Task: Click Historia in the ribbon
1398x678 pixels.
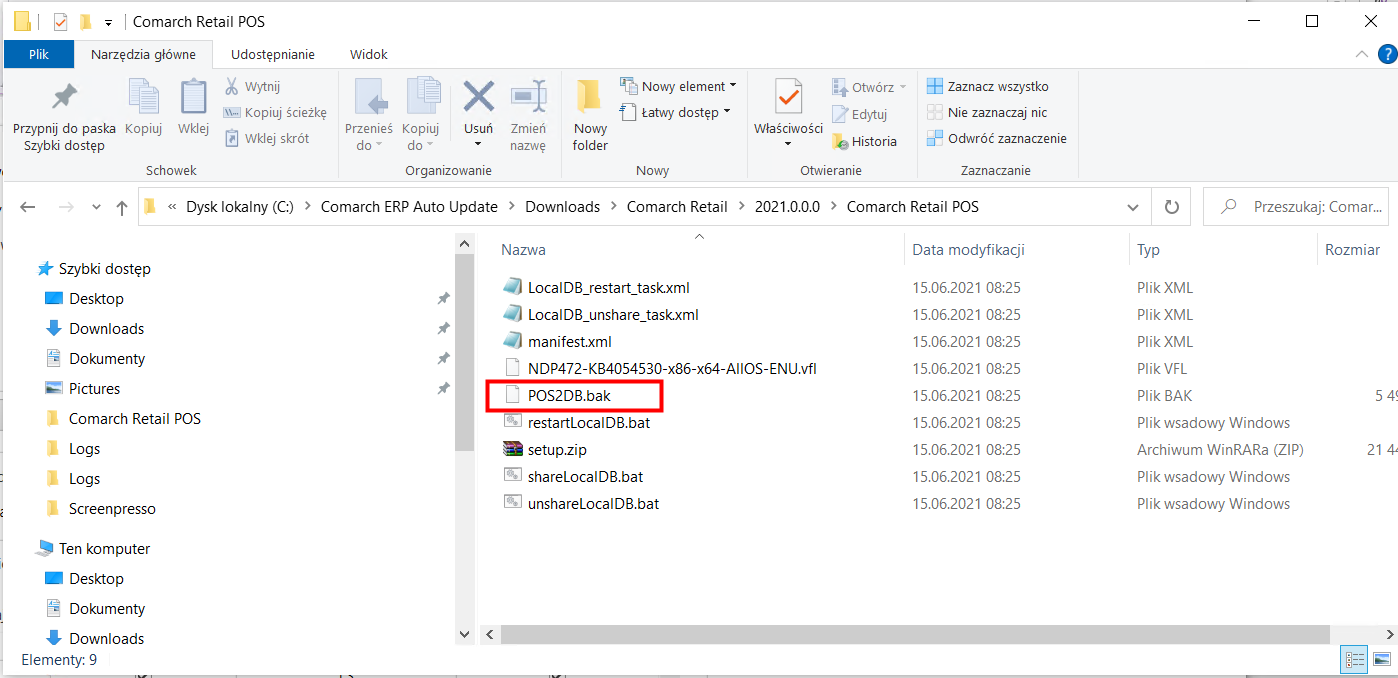Action: pyautogui.click(x=864, y=141)
